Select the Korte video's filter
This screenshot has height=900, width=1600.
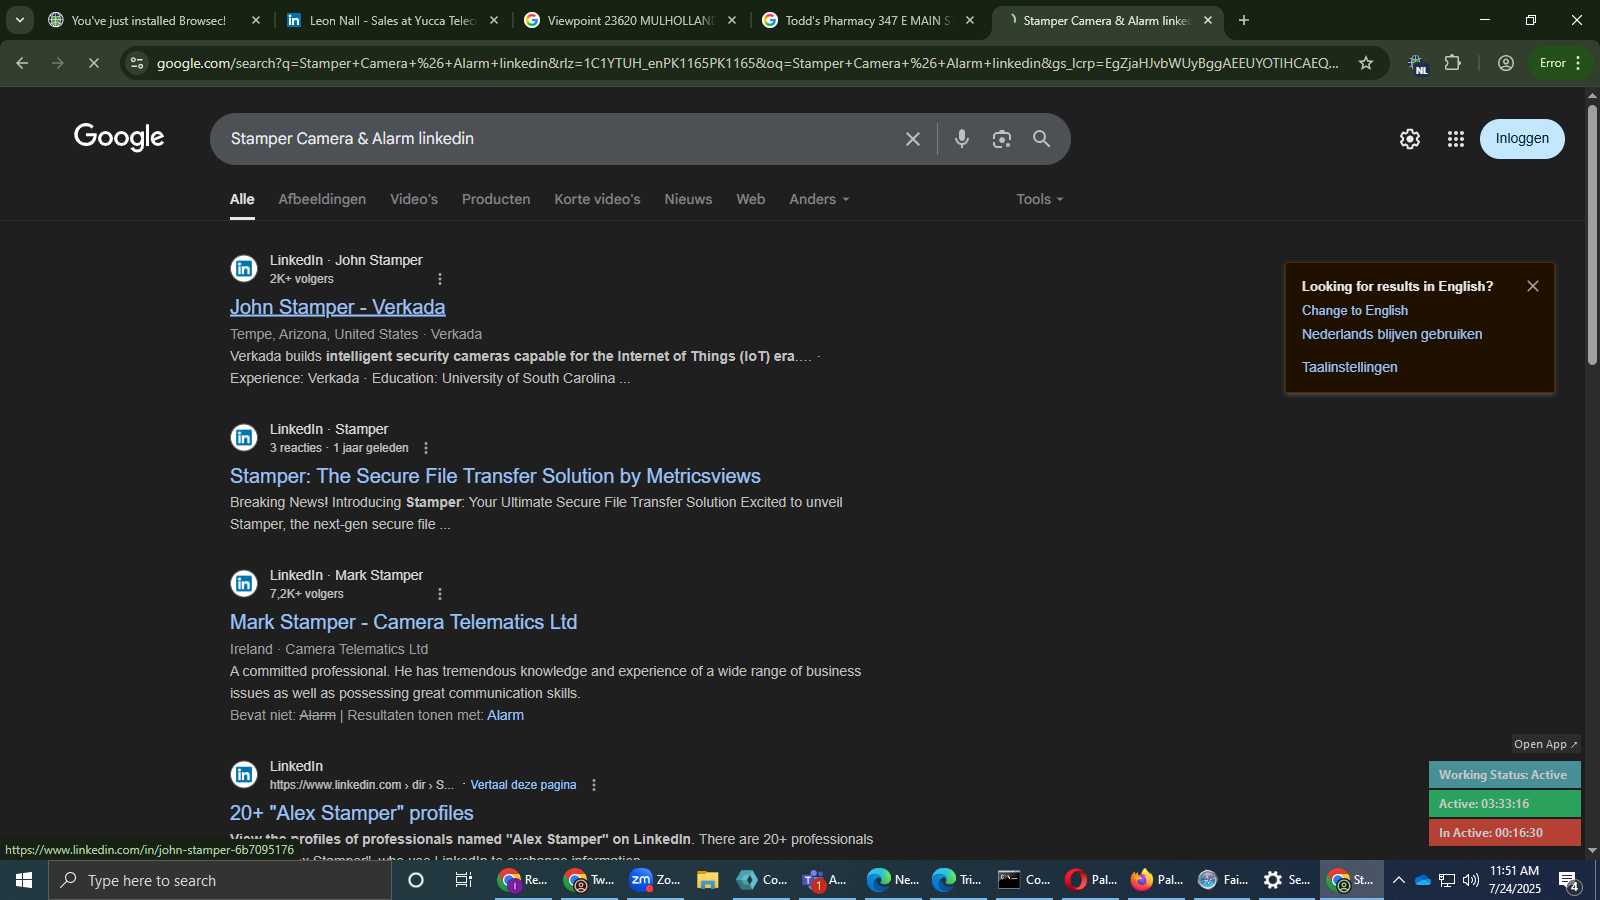pyautogui.click(x=597, y=199)
